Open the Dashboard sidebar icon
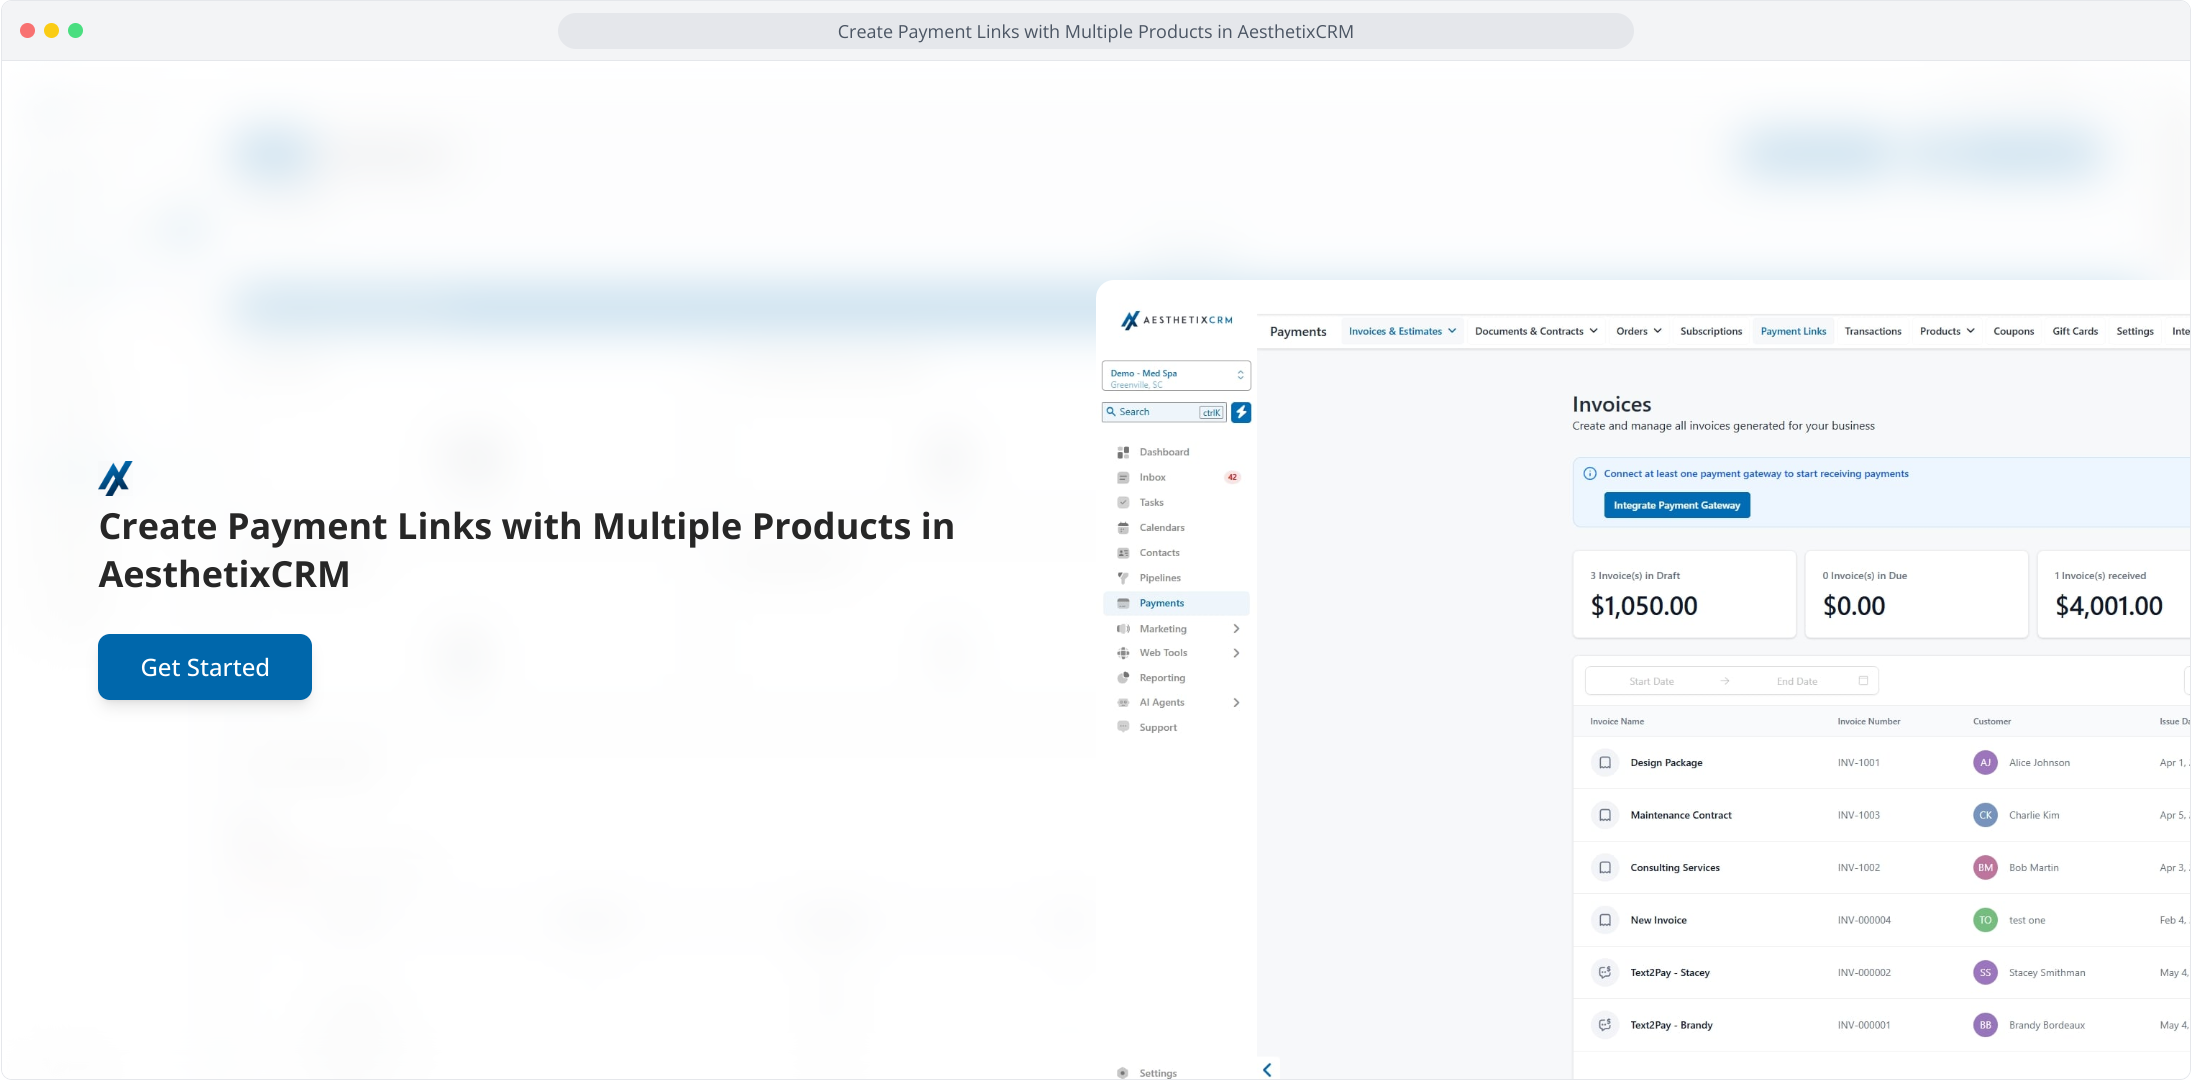Image resolution: width=2192 pixels, height=1080 pixels. 1123,452
